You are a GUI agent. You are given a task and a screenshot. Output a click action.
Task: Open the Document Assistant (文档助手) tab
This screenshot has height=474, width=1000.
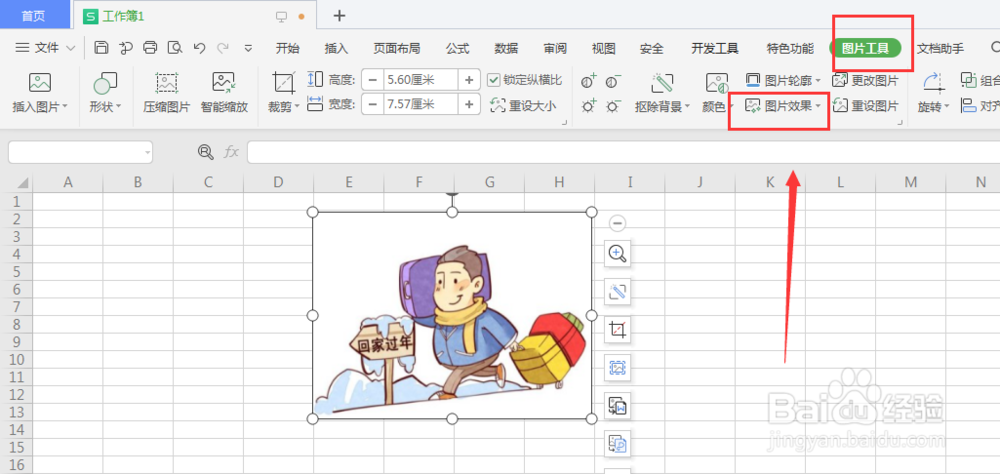tap(941, 48)
